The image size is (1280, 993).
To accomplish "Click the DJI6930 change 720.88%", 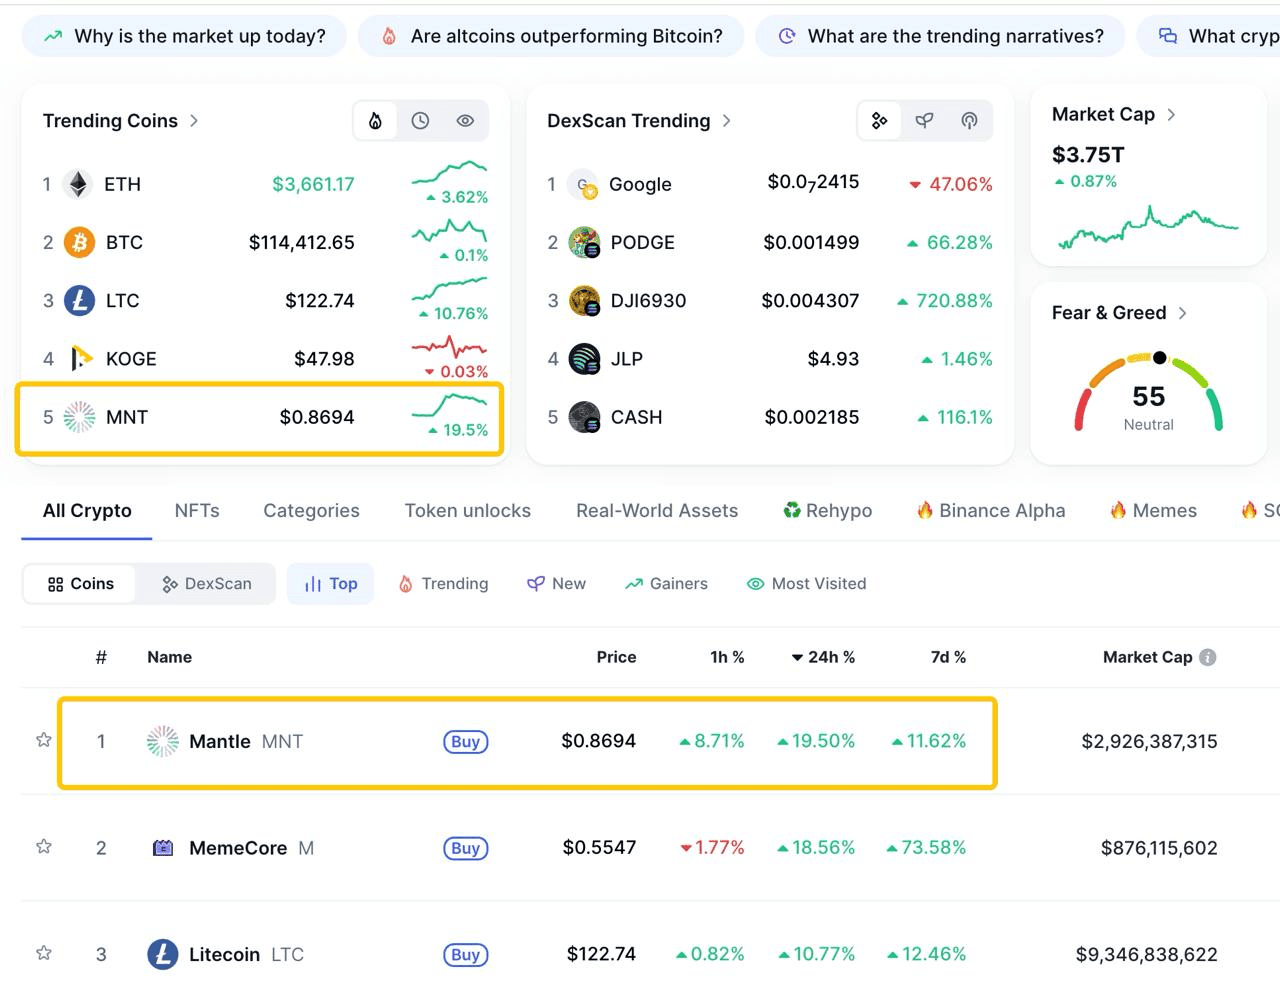I will [945, 301].
